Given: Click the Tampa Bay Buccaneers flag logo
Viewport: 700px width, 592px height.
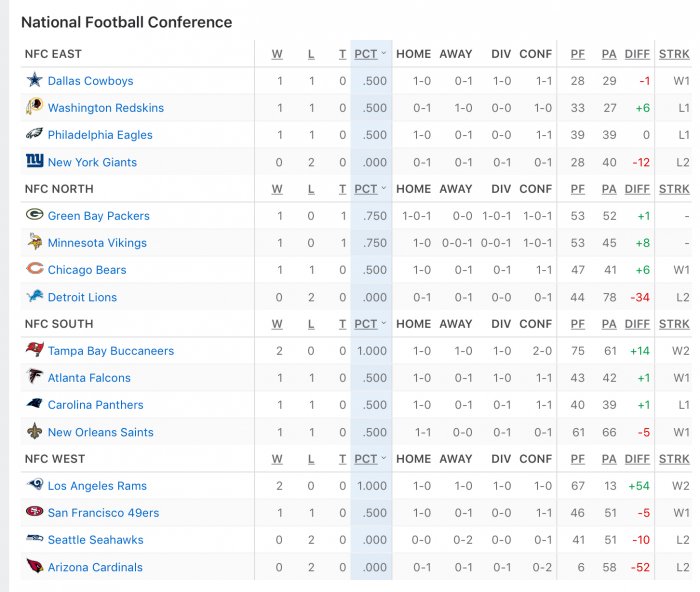Looking at the screenshot, I should [x=34, y=349].
